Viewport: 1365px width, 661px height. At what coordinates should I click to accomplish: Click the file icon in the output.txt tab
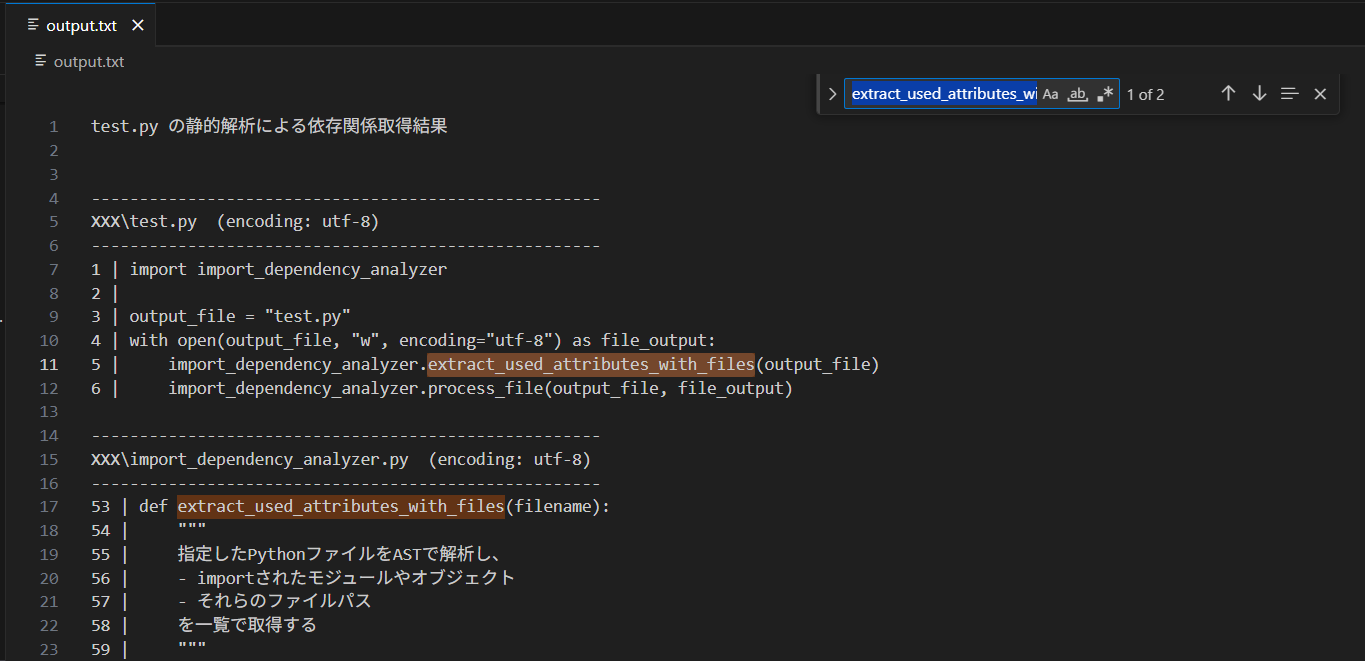[34, 25]
